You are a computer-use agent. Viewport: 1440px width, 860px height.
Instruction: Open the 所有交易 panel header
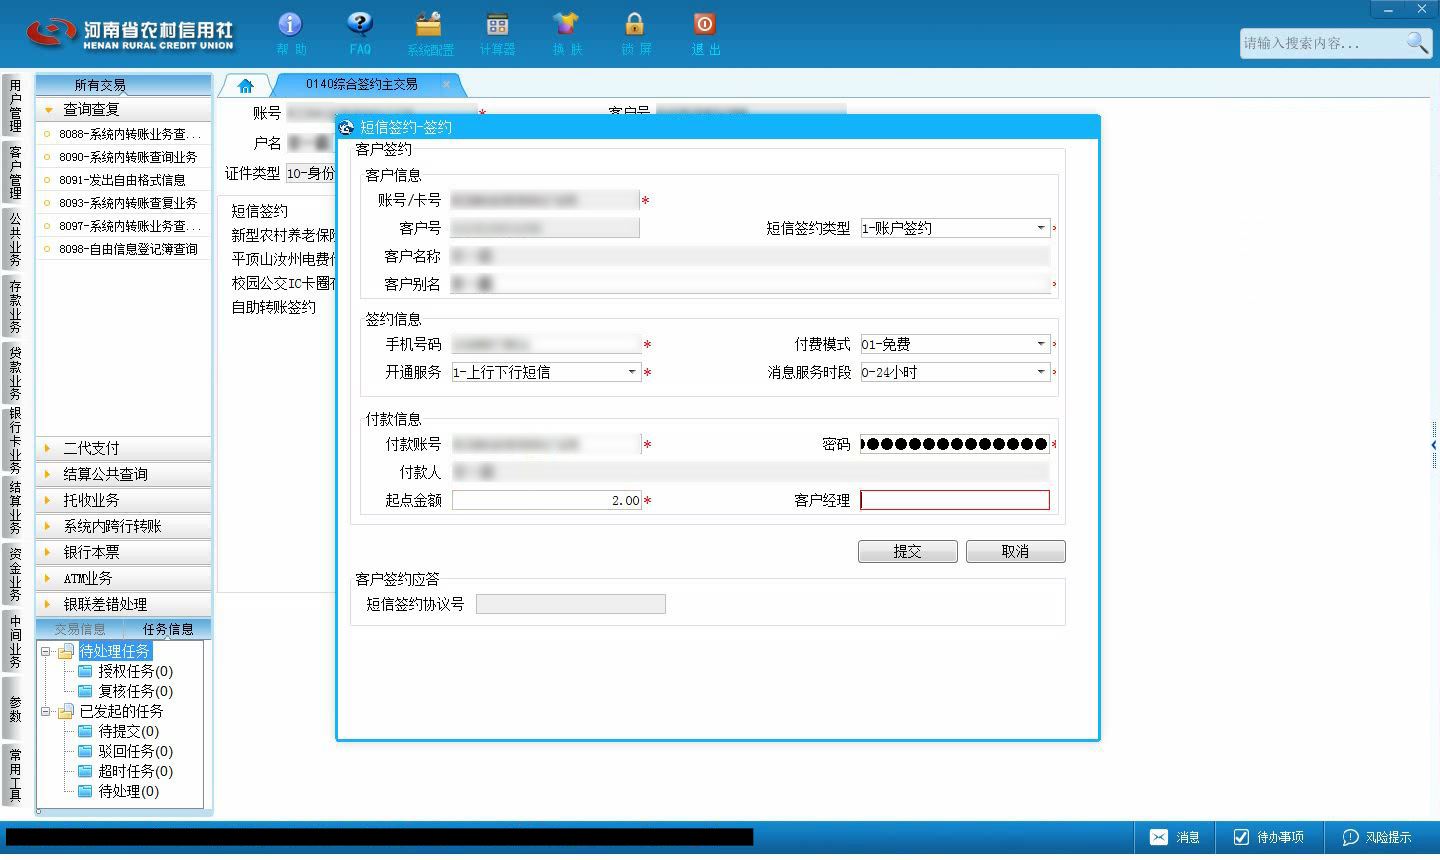click(124, 85)
